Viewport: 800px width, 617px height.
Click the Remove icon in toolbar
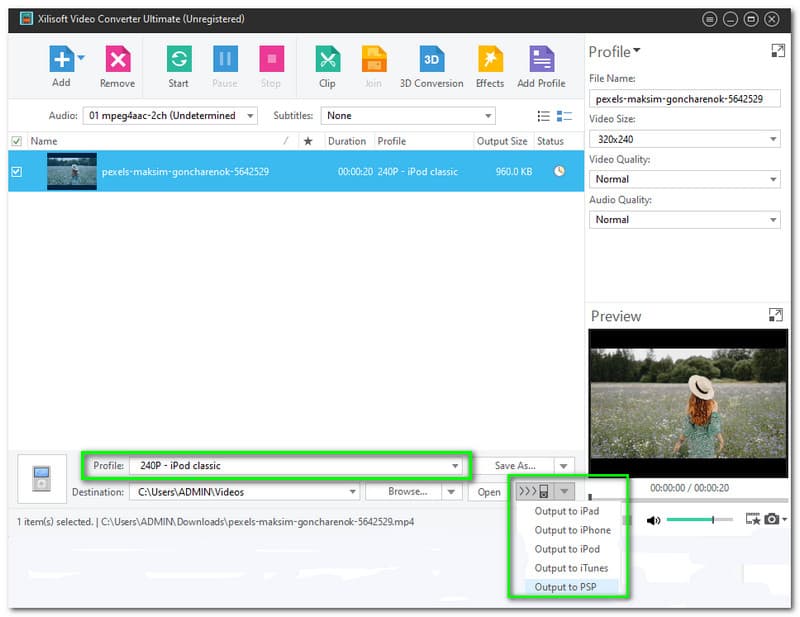tap(117, 60)
